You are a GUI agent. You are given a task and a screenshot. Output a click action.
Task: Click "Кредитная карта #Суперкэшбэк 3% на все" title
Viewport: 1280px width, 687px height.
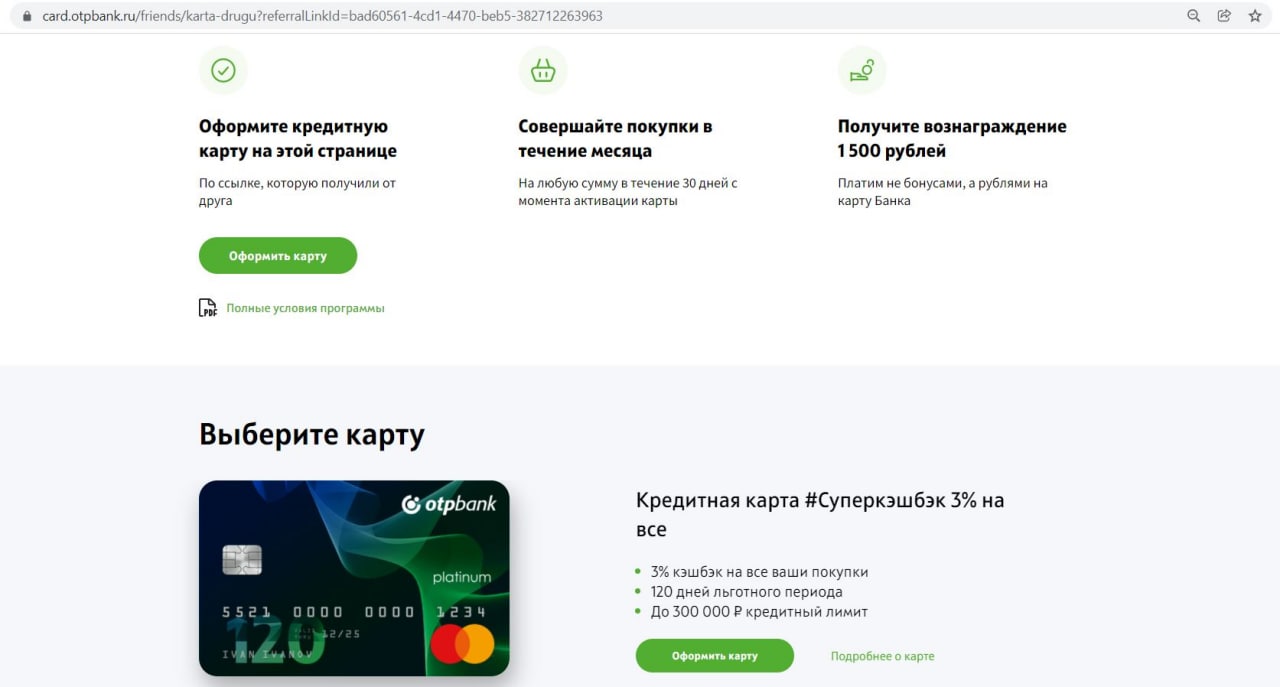pos(820,514)
